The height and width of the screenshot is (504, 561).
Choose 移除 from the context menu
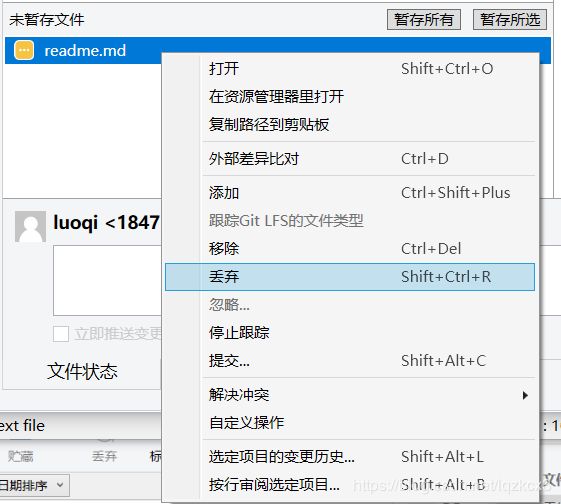pos(350,249)
